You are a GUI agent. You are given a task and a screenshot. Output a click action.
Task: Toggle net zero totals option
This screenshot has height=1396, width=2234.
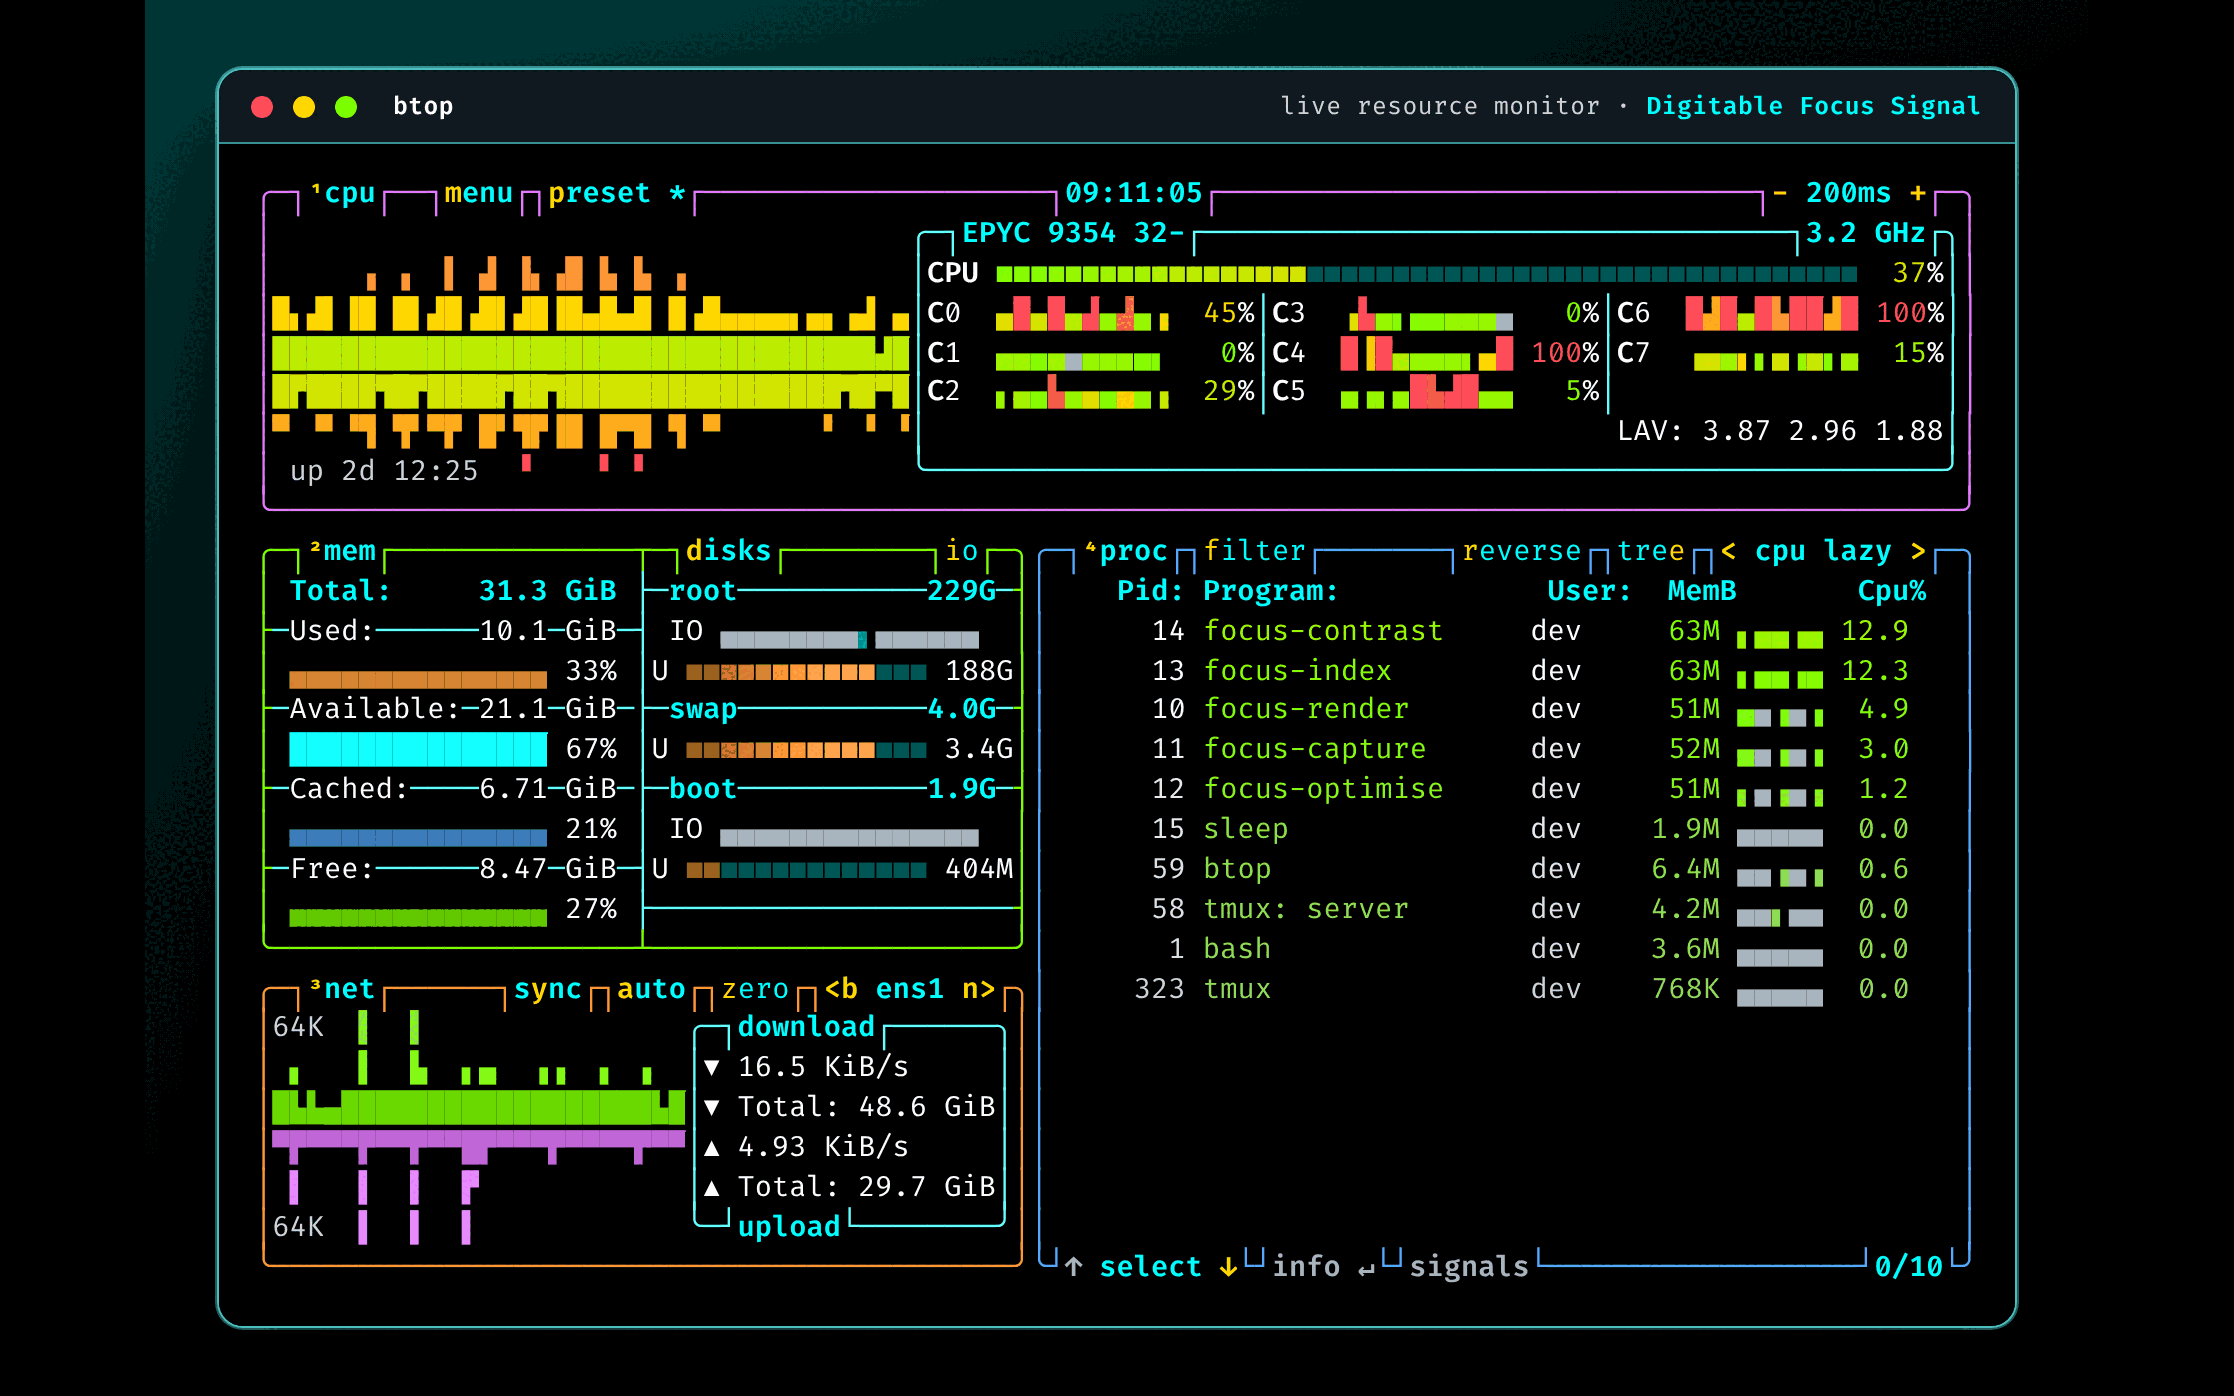[x=755, y=989]
